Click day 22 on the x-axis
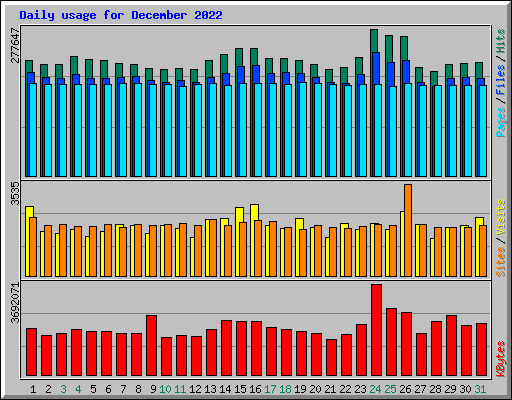Image resolution: width=512 pixels, height=400 pixels. (345, 389)
